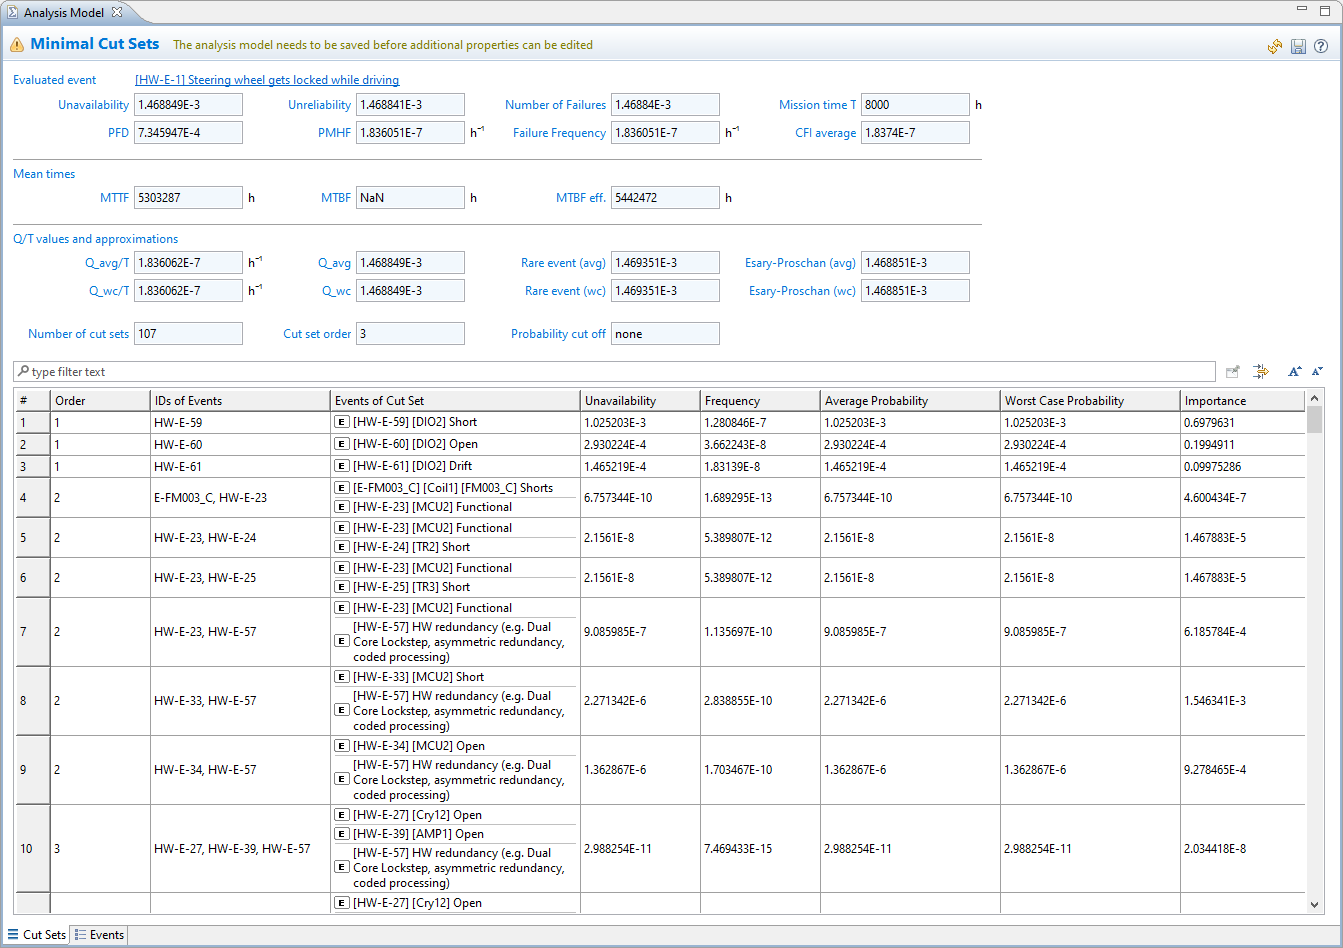Click the Probability cut off field

[664, 334]
